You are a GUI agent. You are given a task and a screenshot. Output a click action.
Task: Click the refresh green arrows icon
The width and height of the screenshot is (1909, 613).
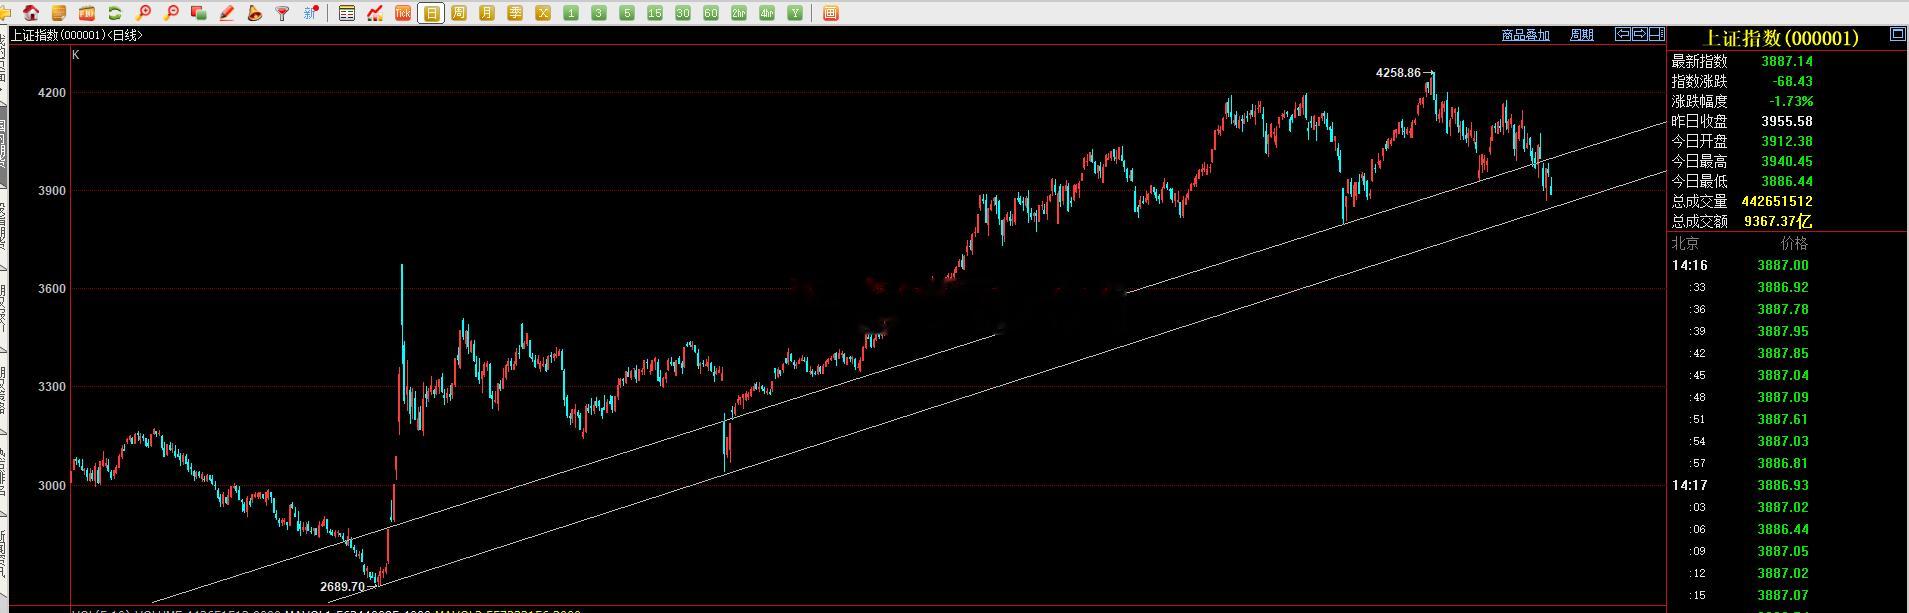pyautogui.click(x=115, y=13)
